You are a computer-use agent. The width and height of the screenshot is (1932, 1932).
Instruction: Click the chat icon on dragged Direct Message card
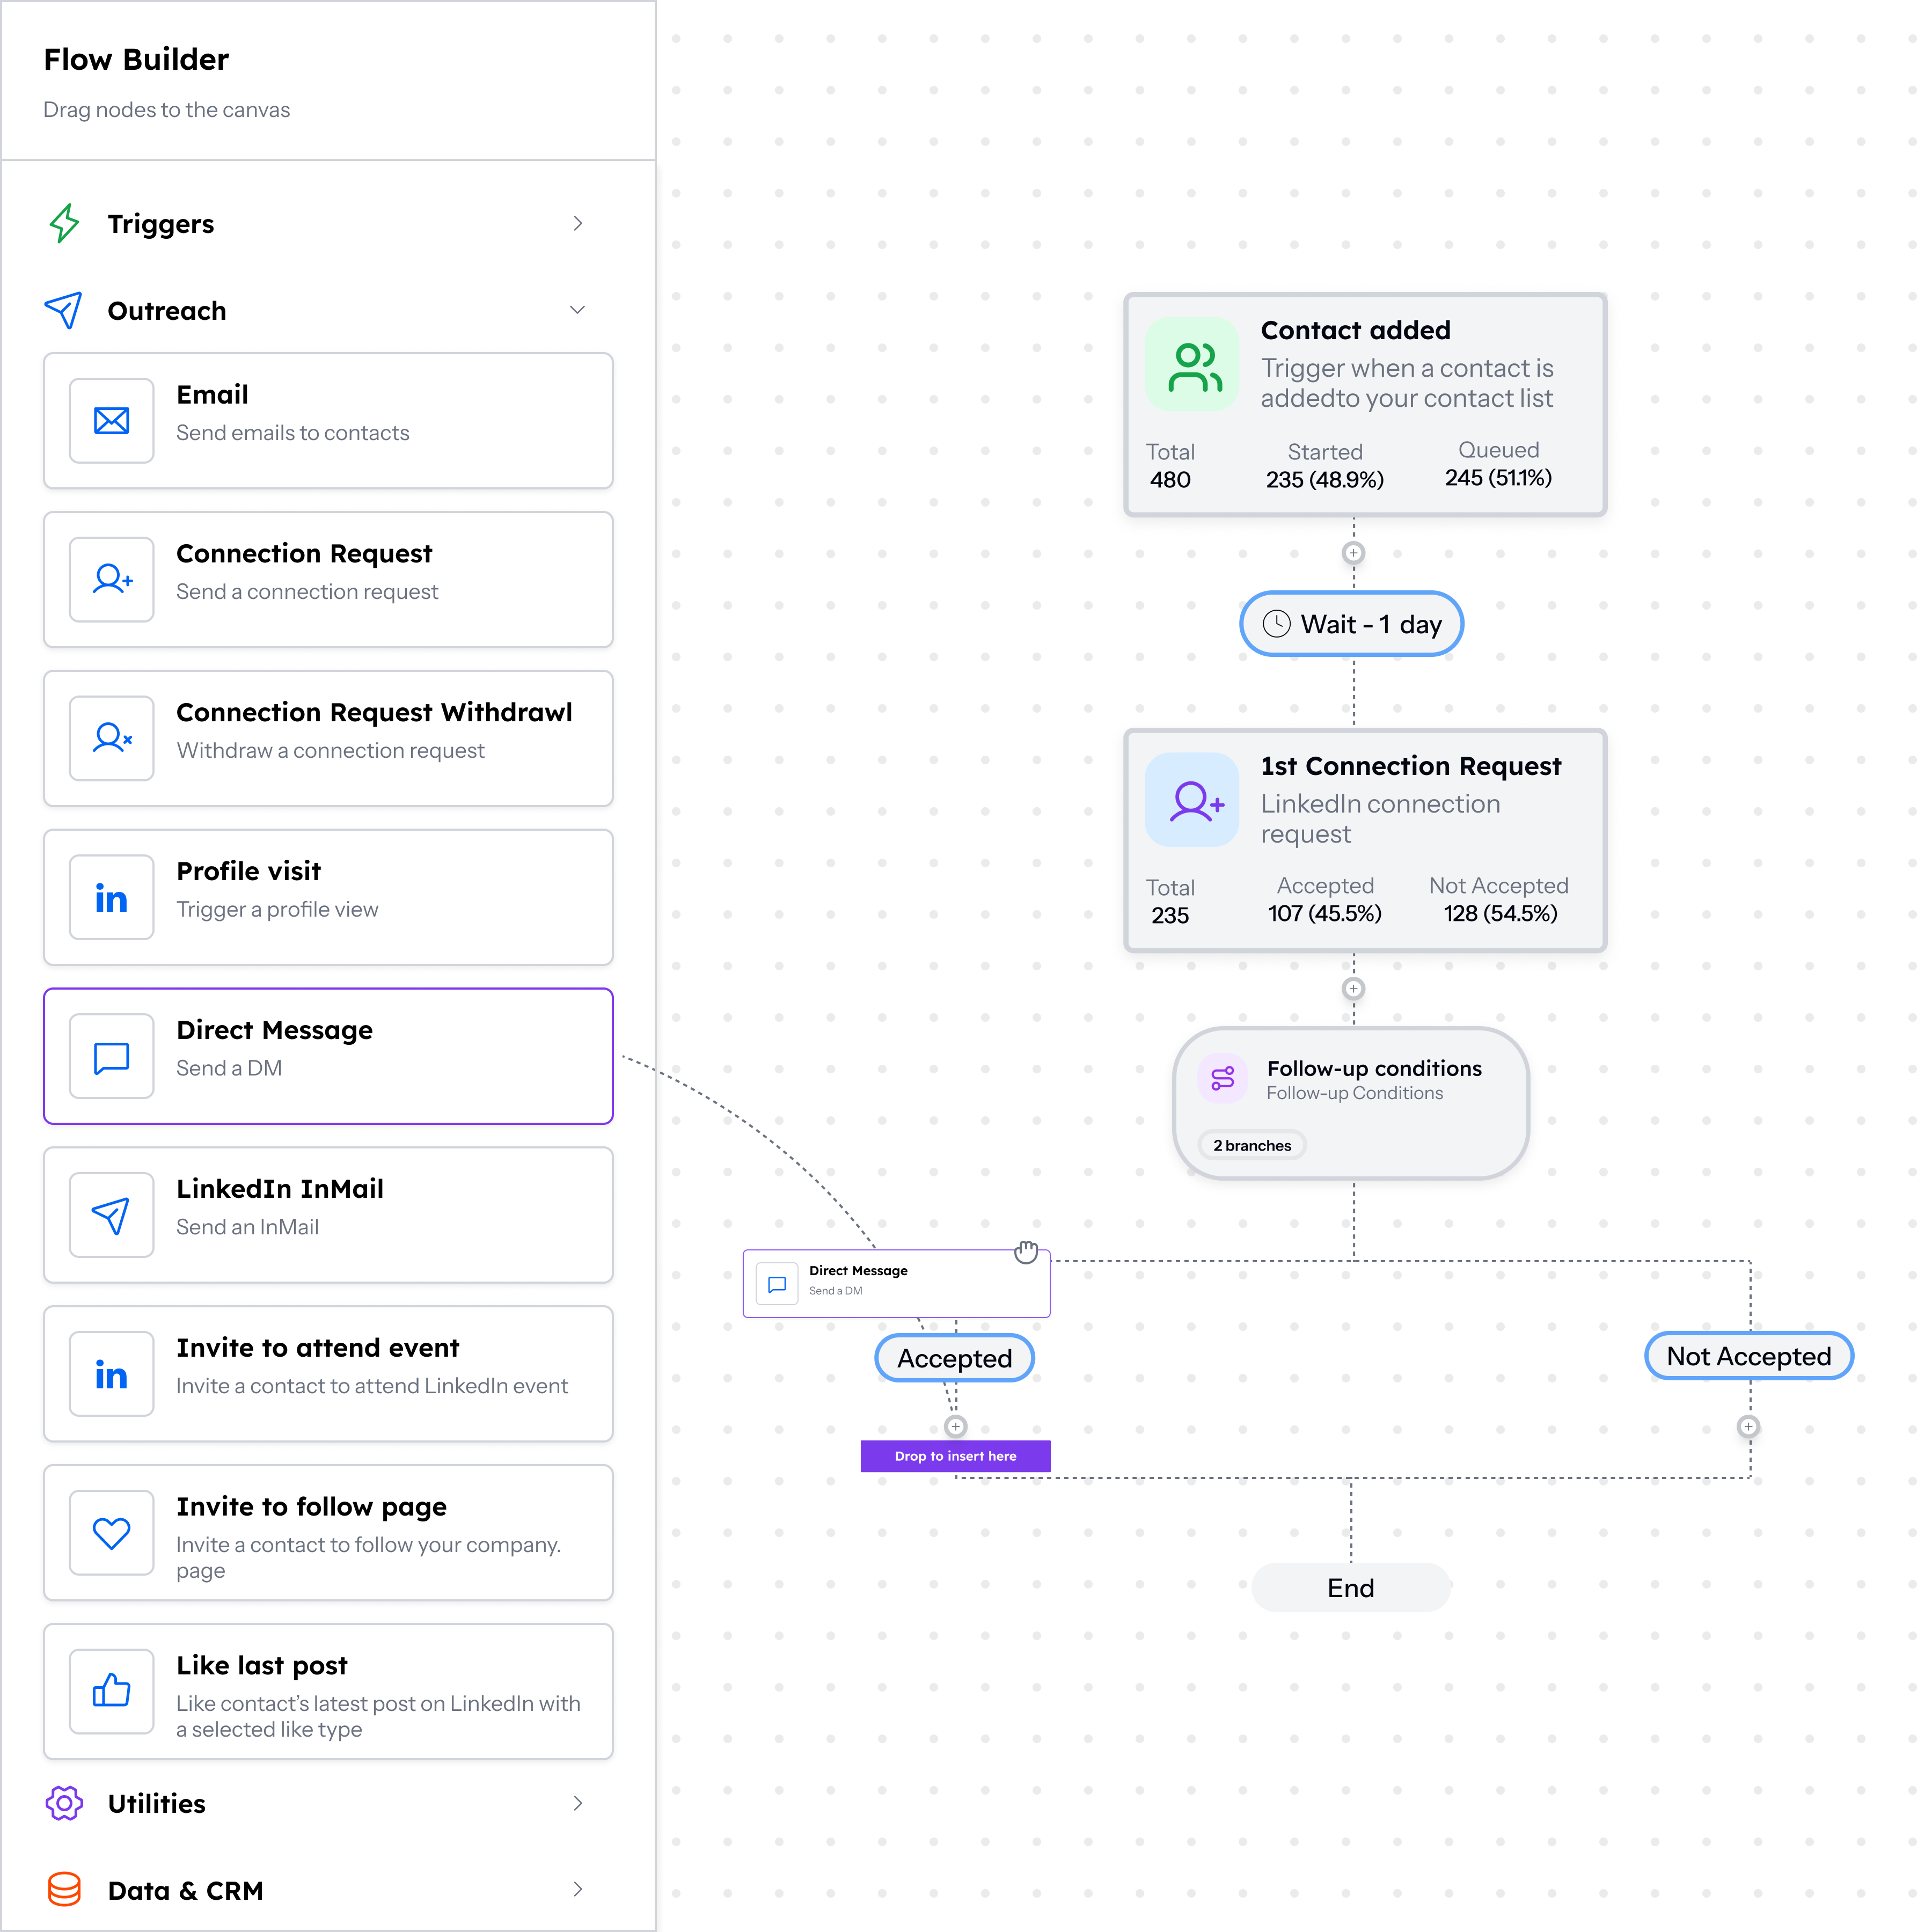tap(777, 1284)
